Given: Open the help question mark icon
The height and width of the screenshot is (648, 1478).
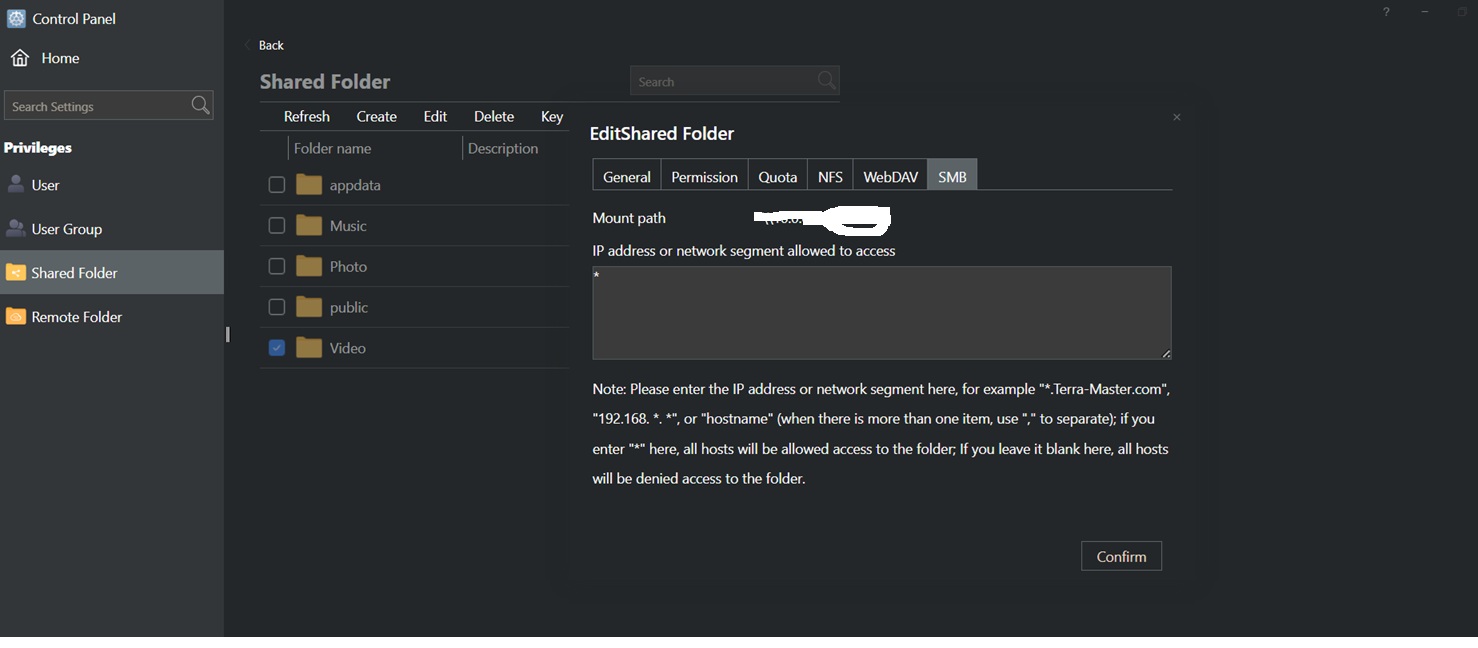Looking at the screenshot, I should (x=1386, y=12).
